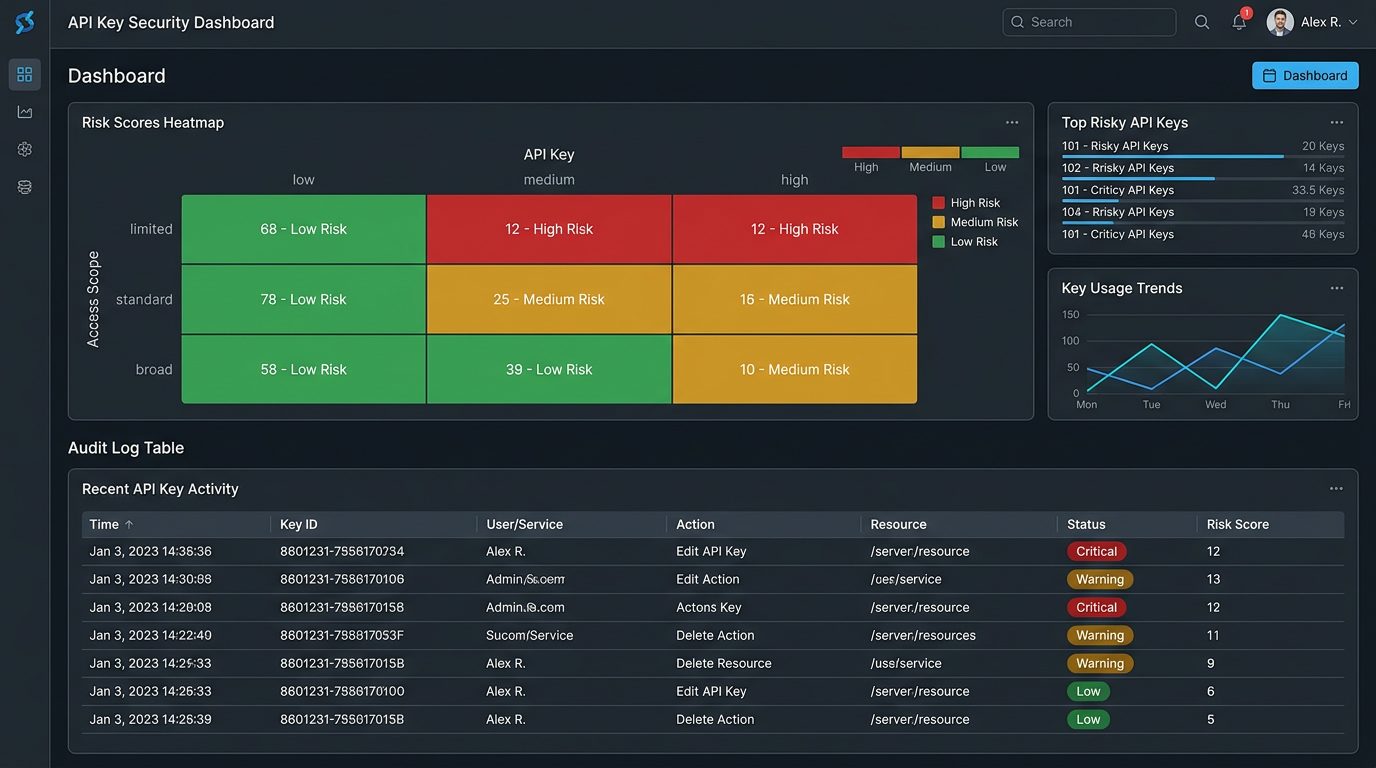Click the app logo in the top-left corner

(x=25, y=22)
